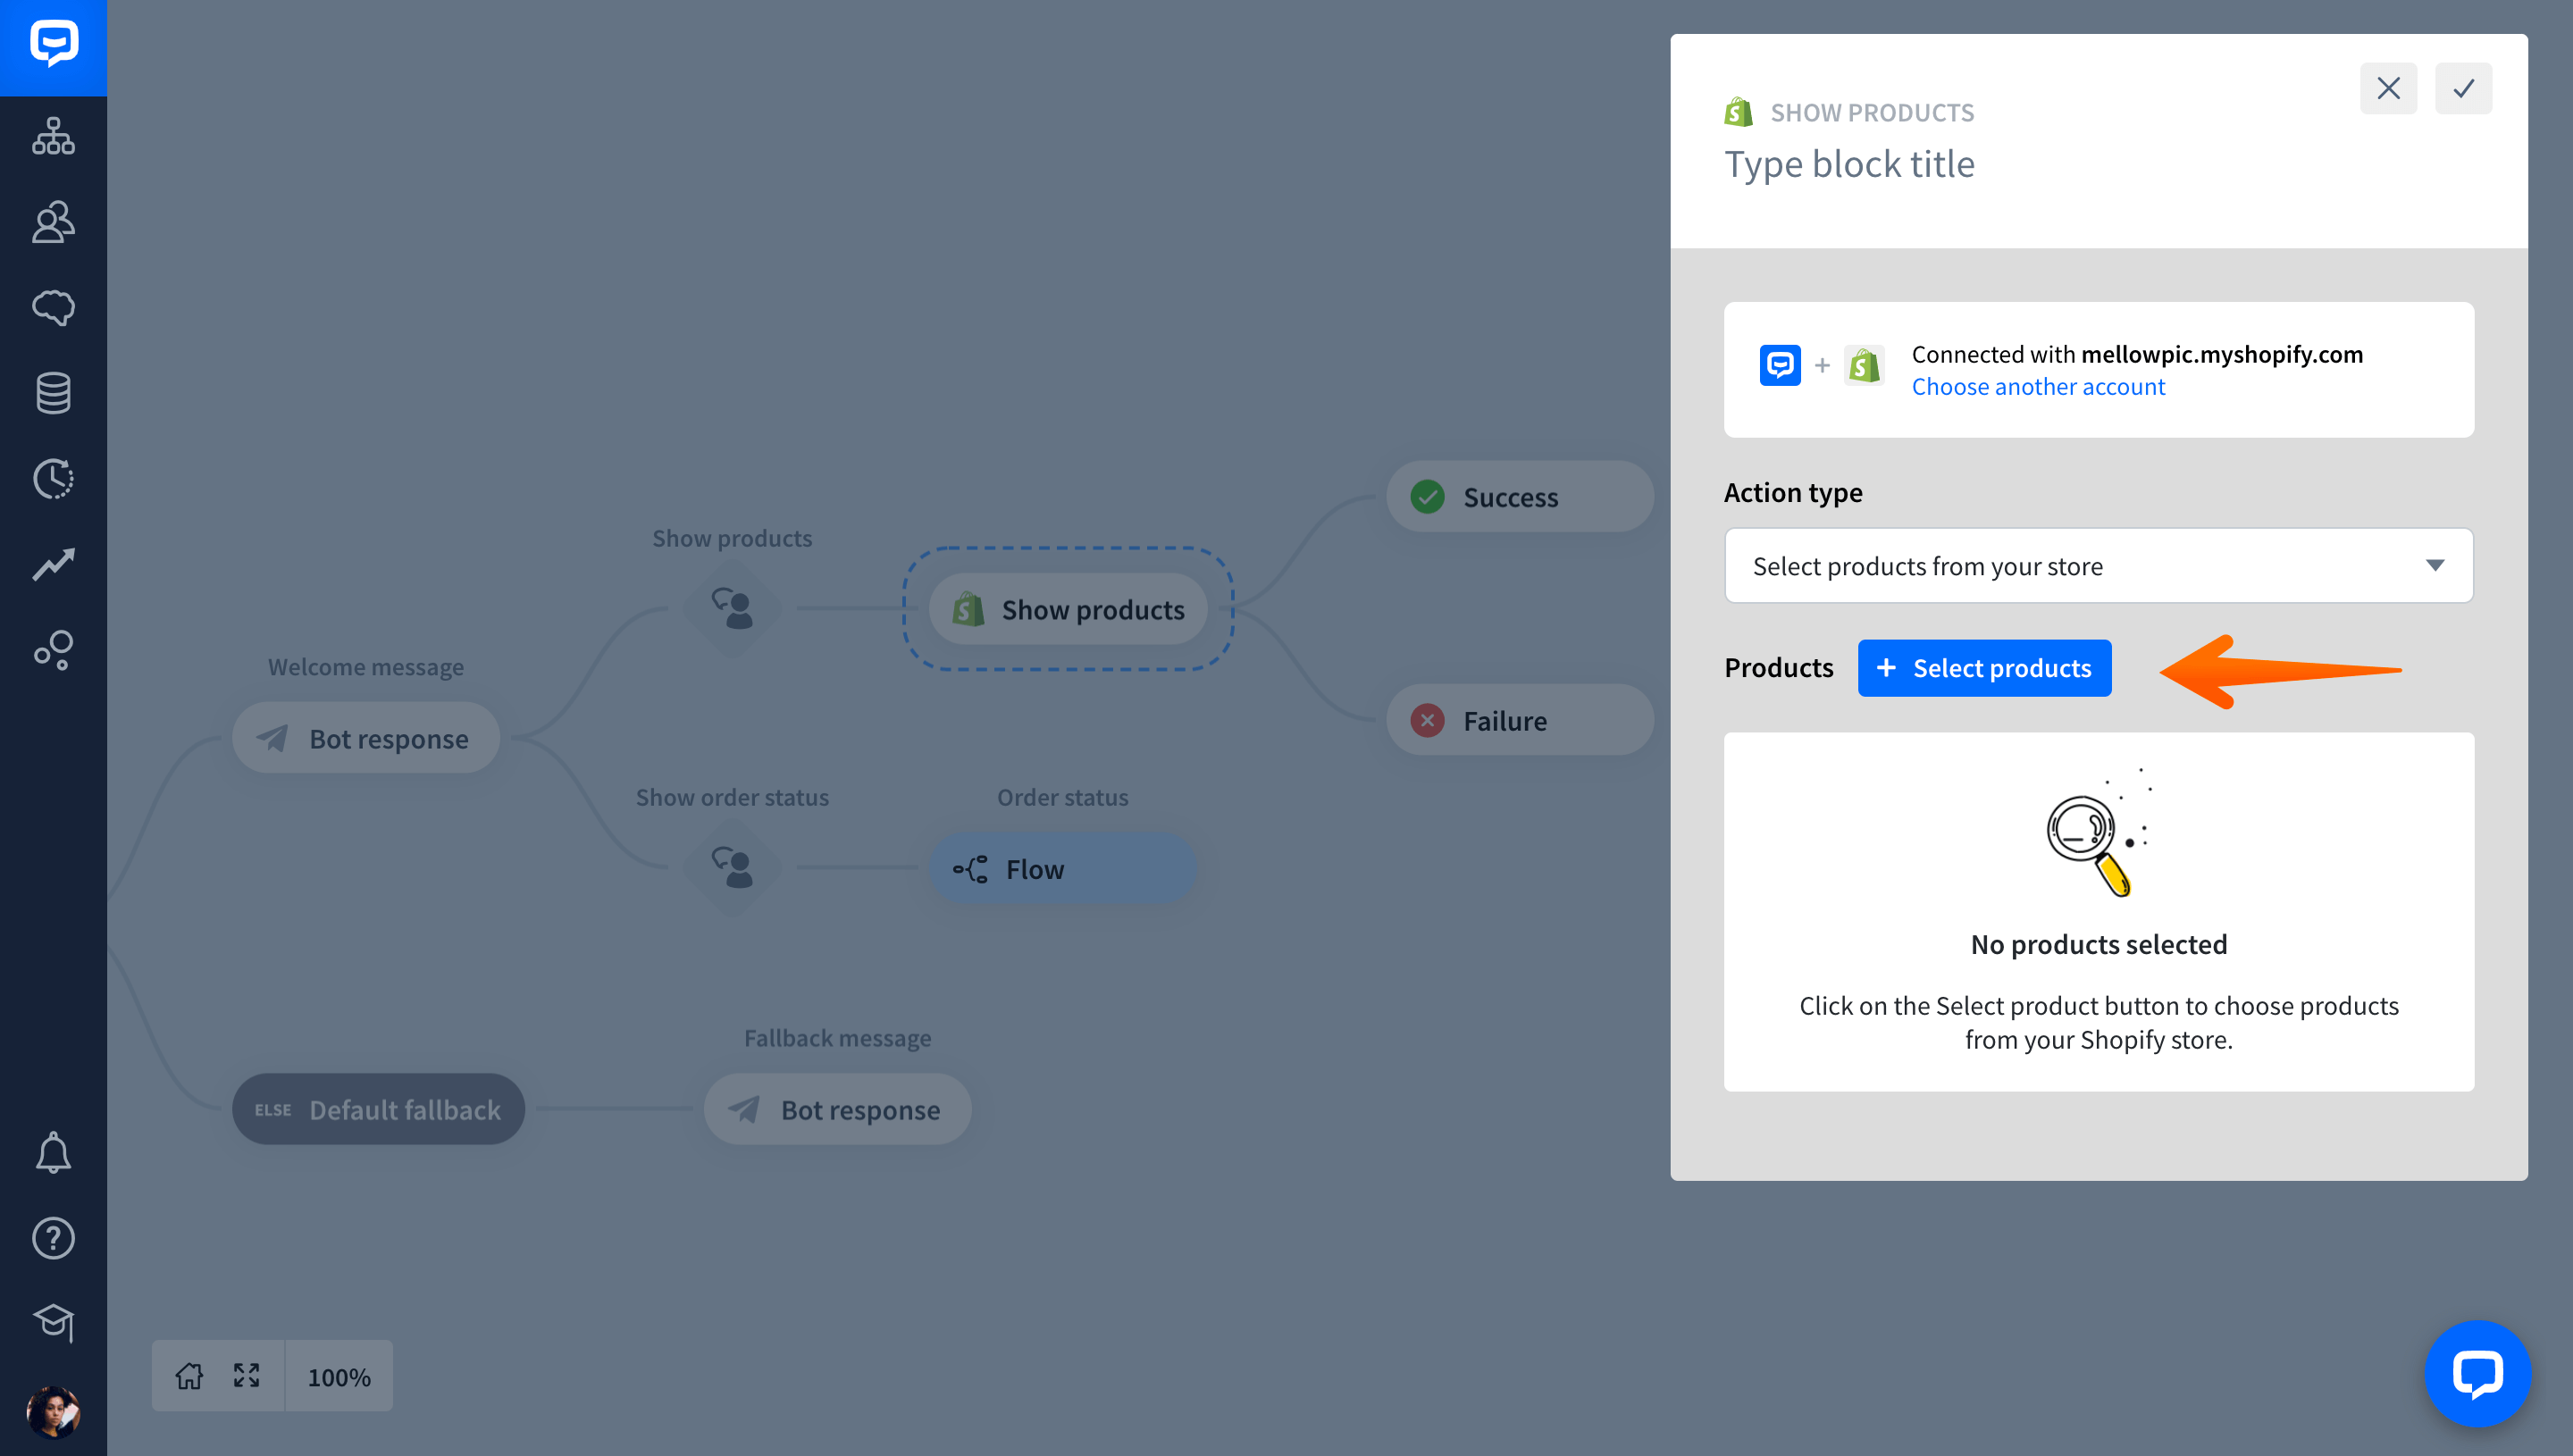Select the Flow block

pos(1062,869)
